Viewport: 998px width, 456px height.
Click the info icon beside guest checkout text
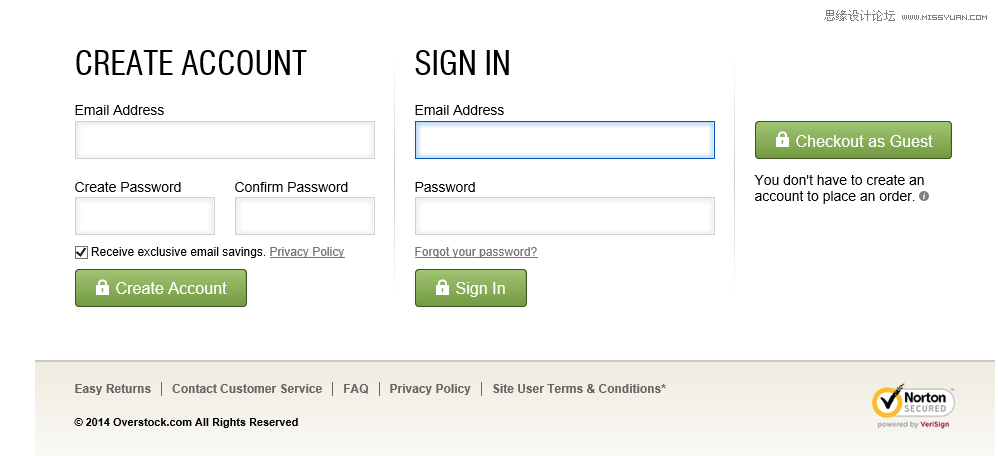924,196
